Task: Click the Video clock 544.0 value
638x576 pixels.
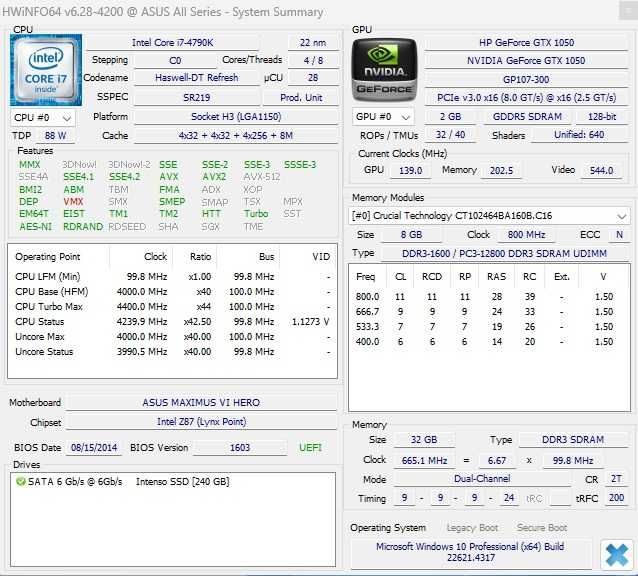Action: pyautogui.click(x=601, y=170)
